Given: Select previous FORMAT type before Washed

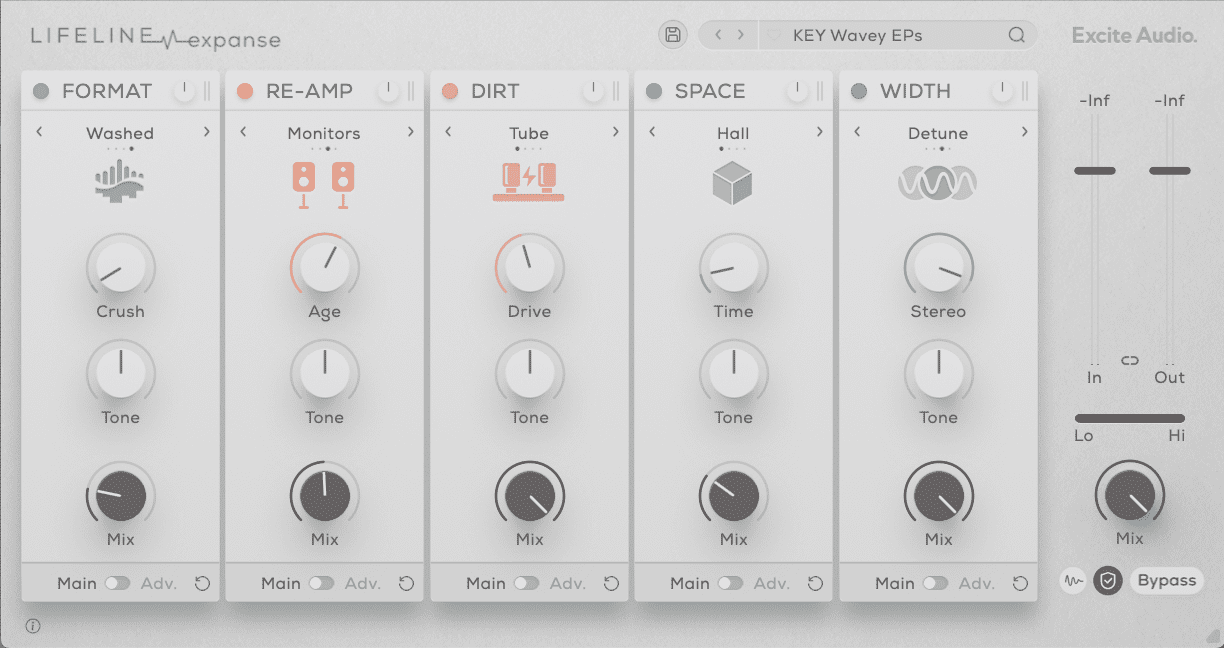Looking at the screenshot, I should 39,131.
